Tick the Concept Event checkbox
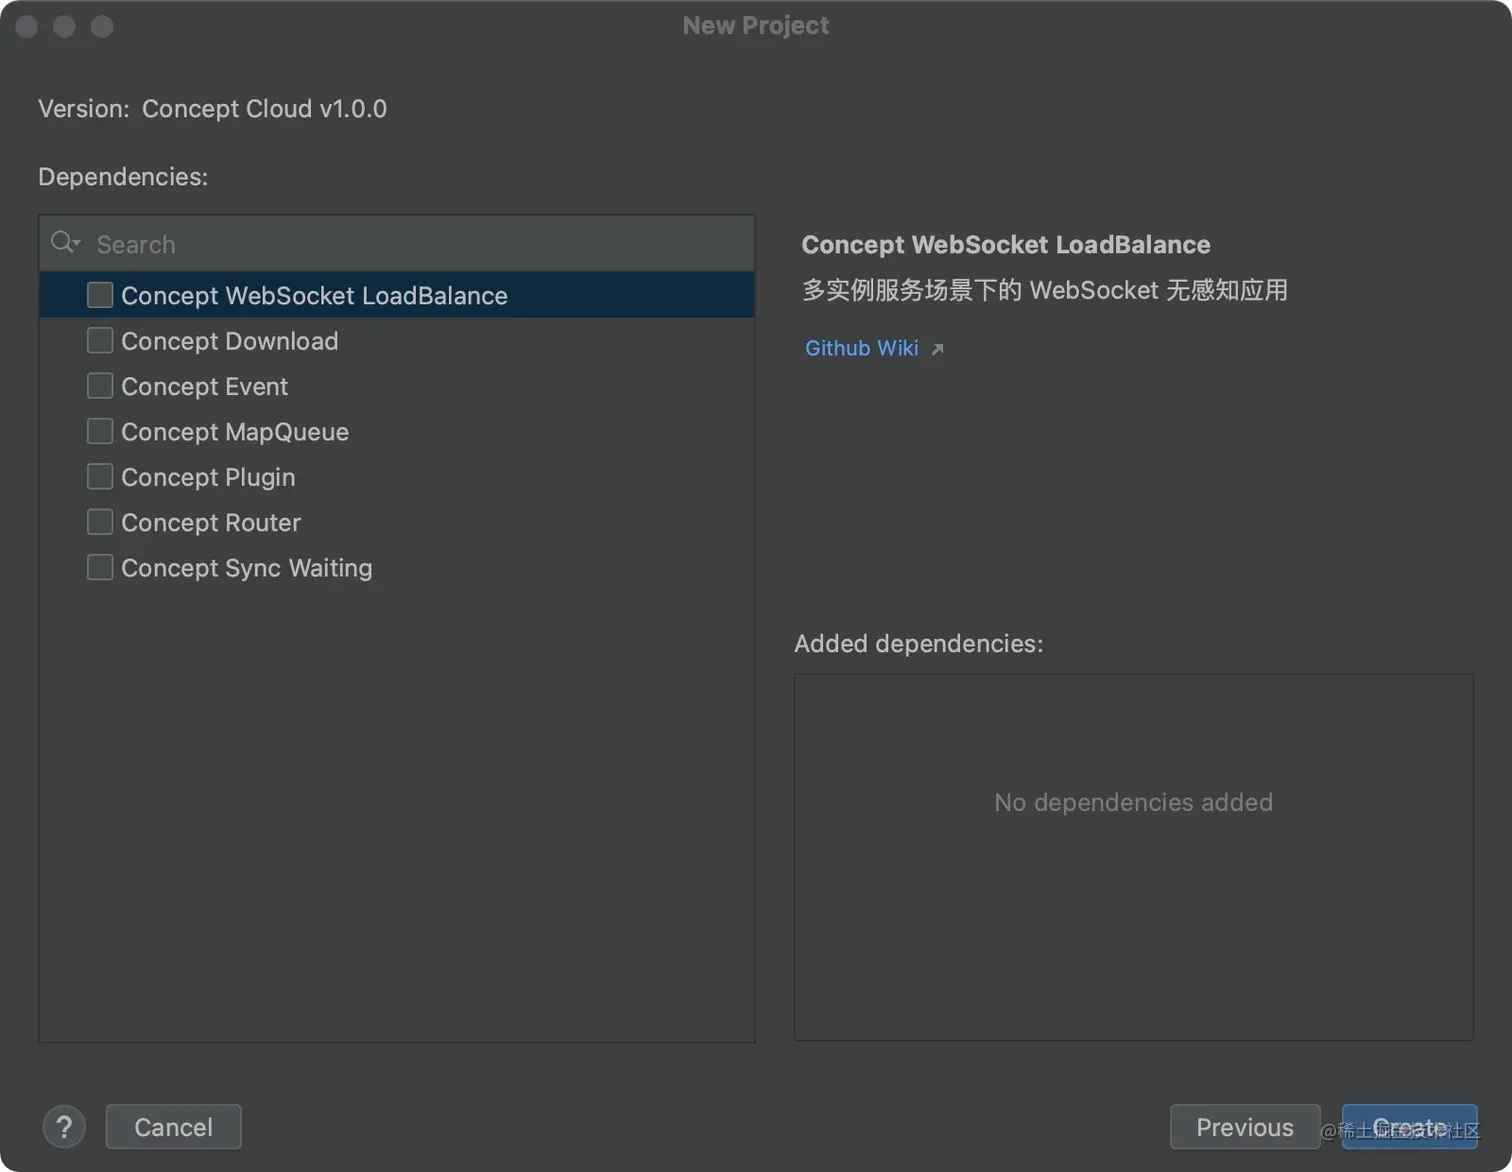Viewport: 1512px width, 1172px height. point(100,386)
